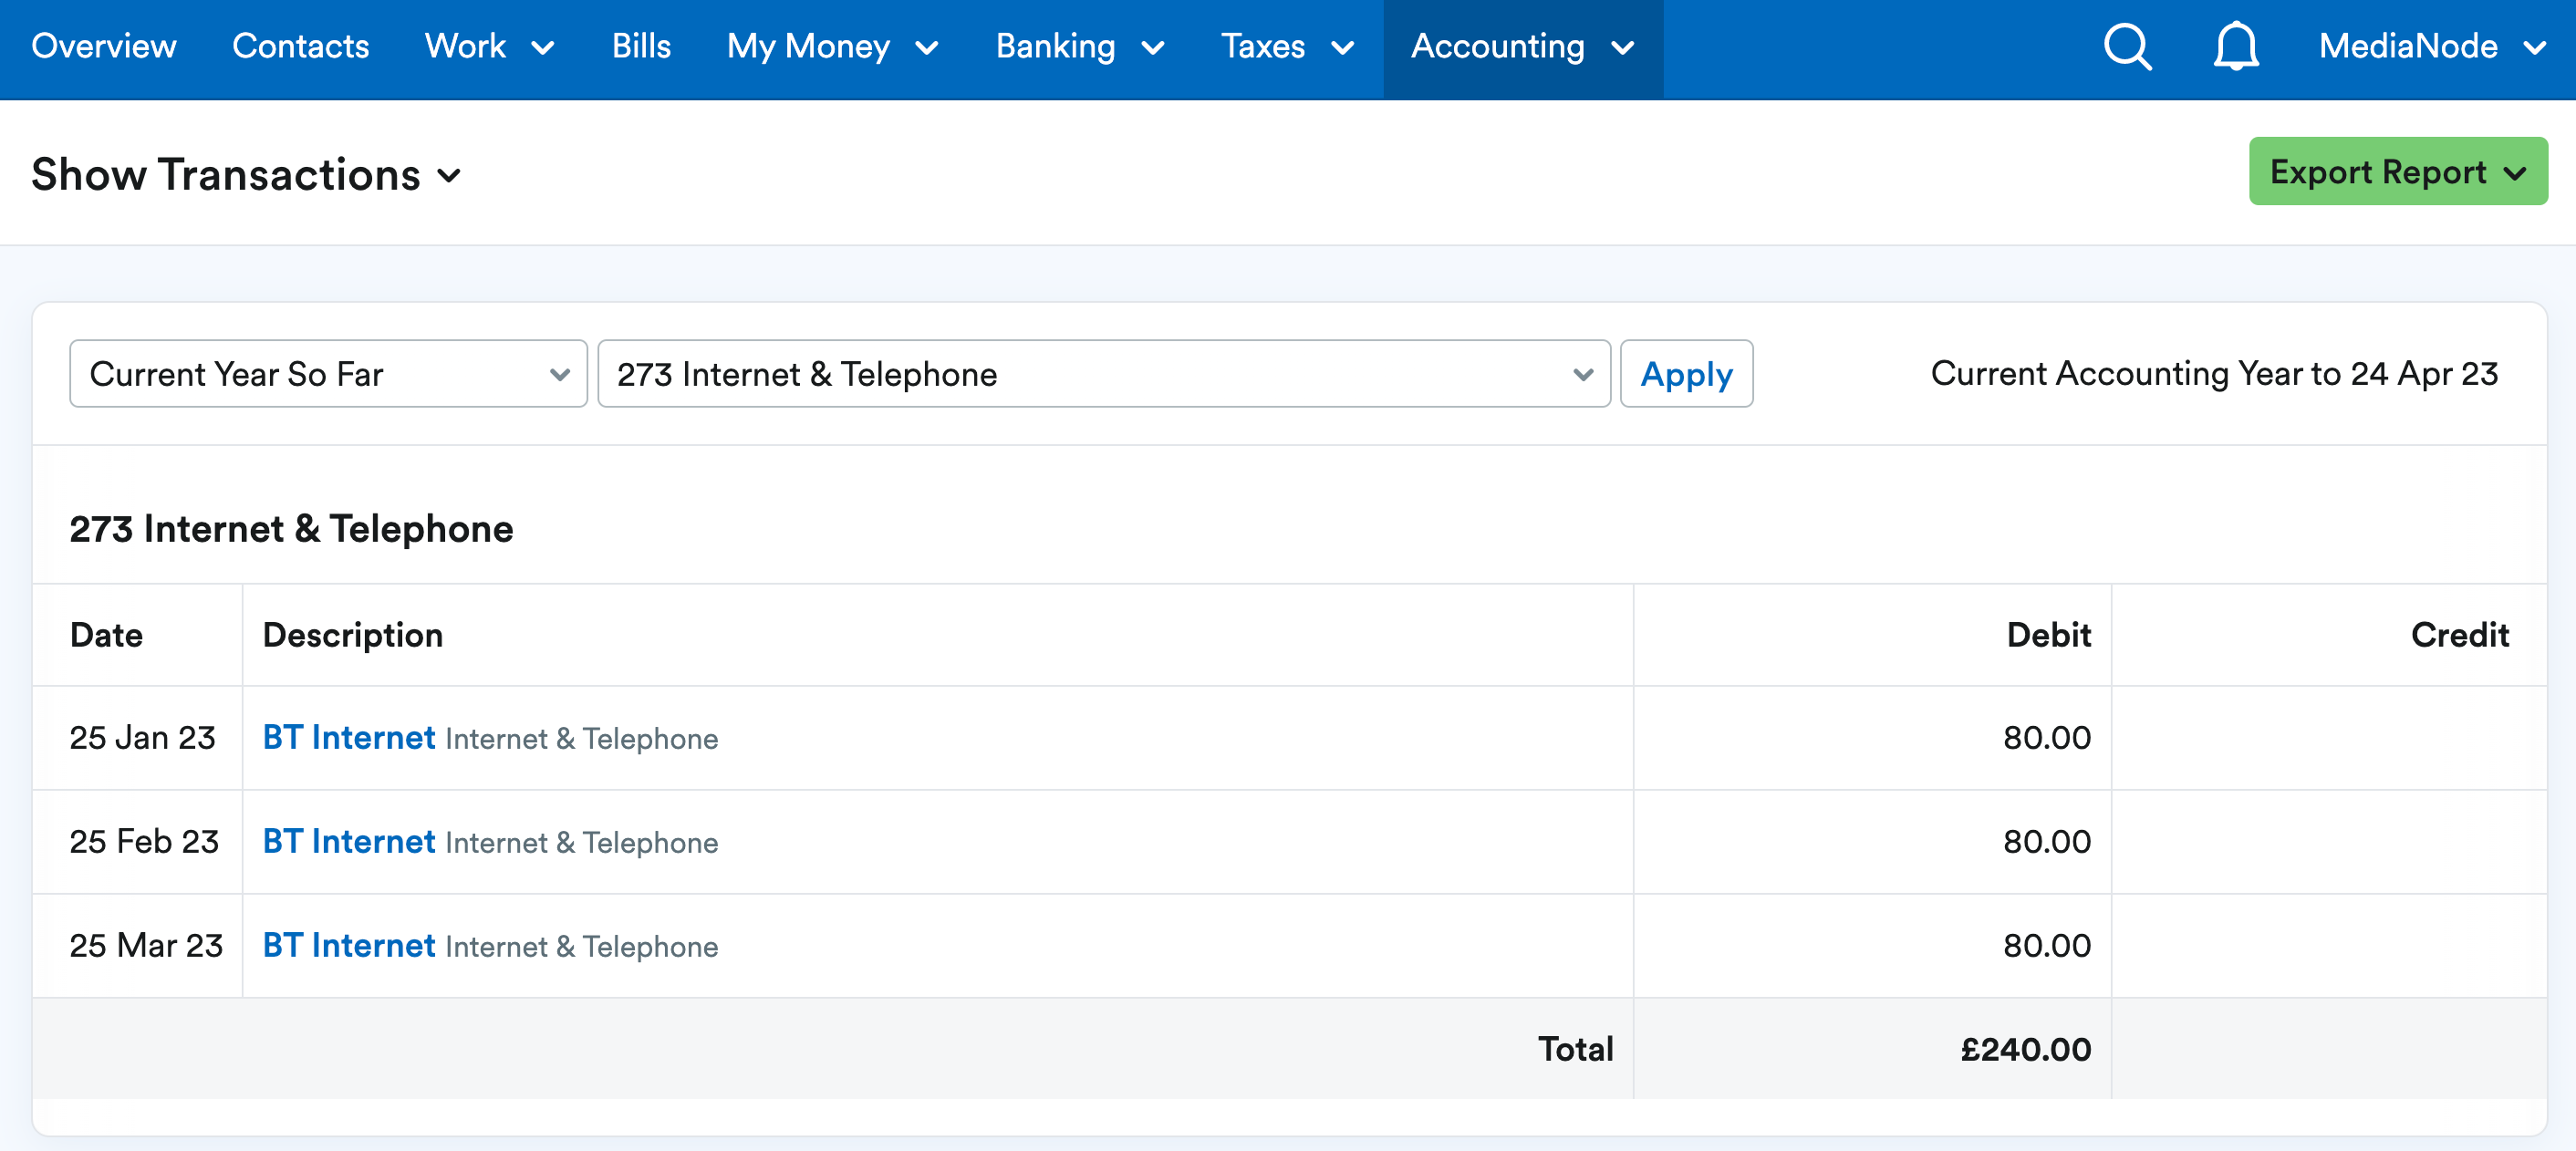The image size is (2576, 1151).
Task: Open the Export Report dropdown
Action: 2397,172
